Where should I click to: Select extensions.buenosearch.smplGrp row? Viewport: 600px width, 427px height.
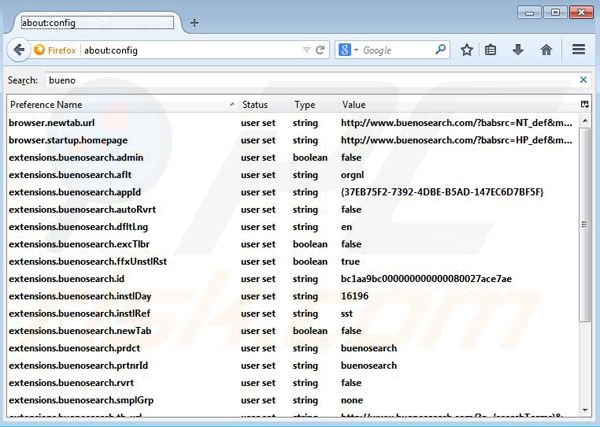tap(292, 400)
